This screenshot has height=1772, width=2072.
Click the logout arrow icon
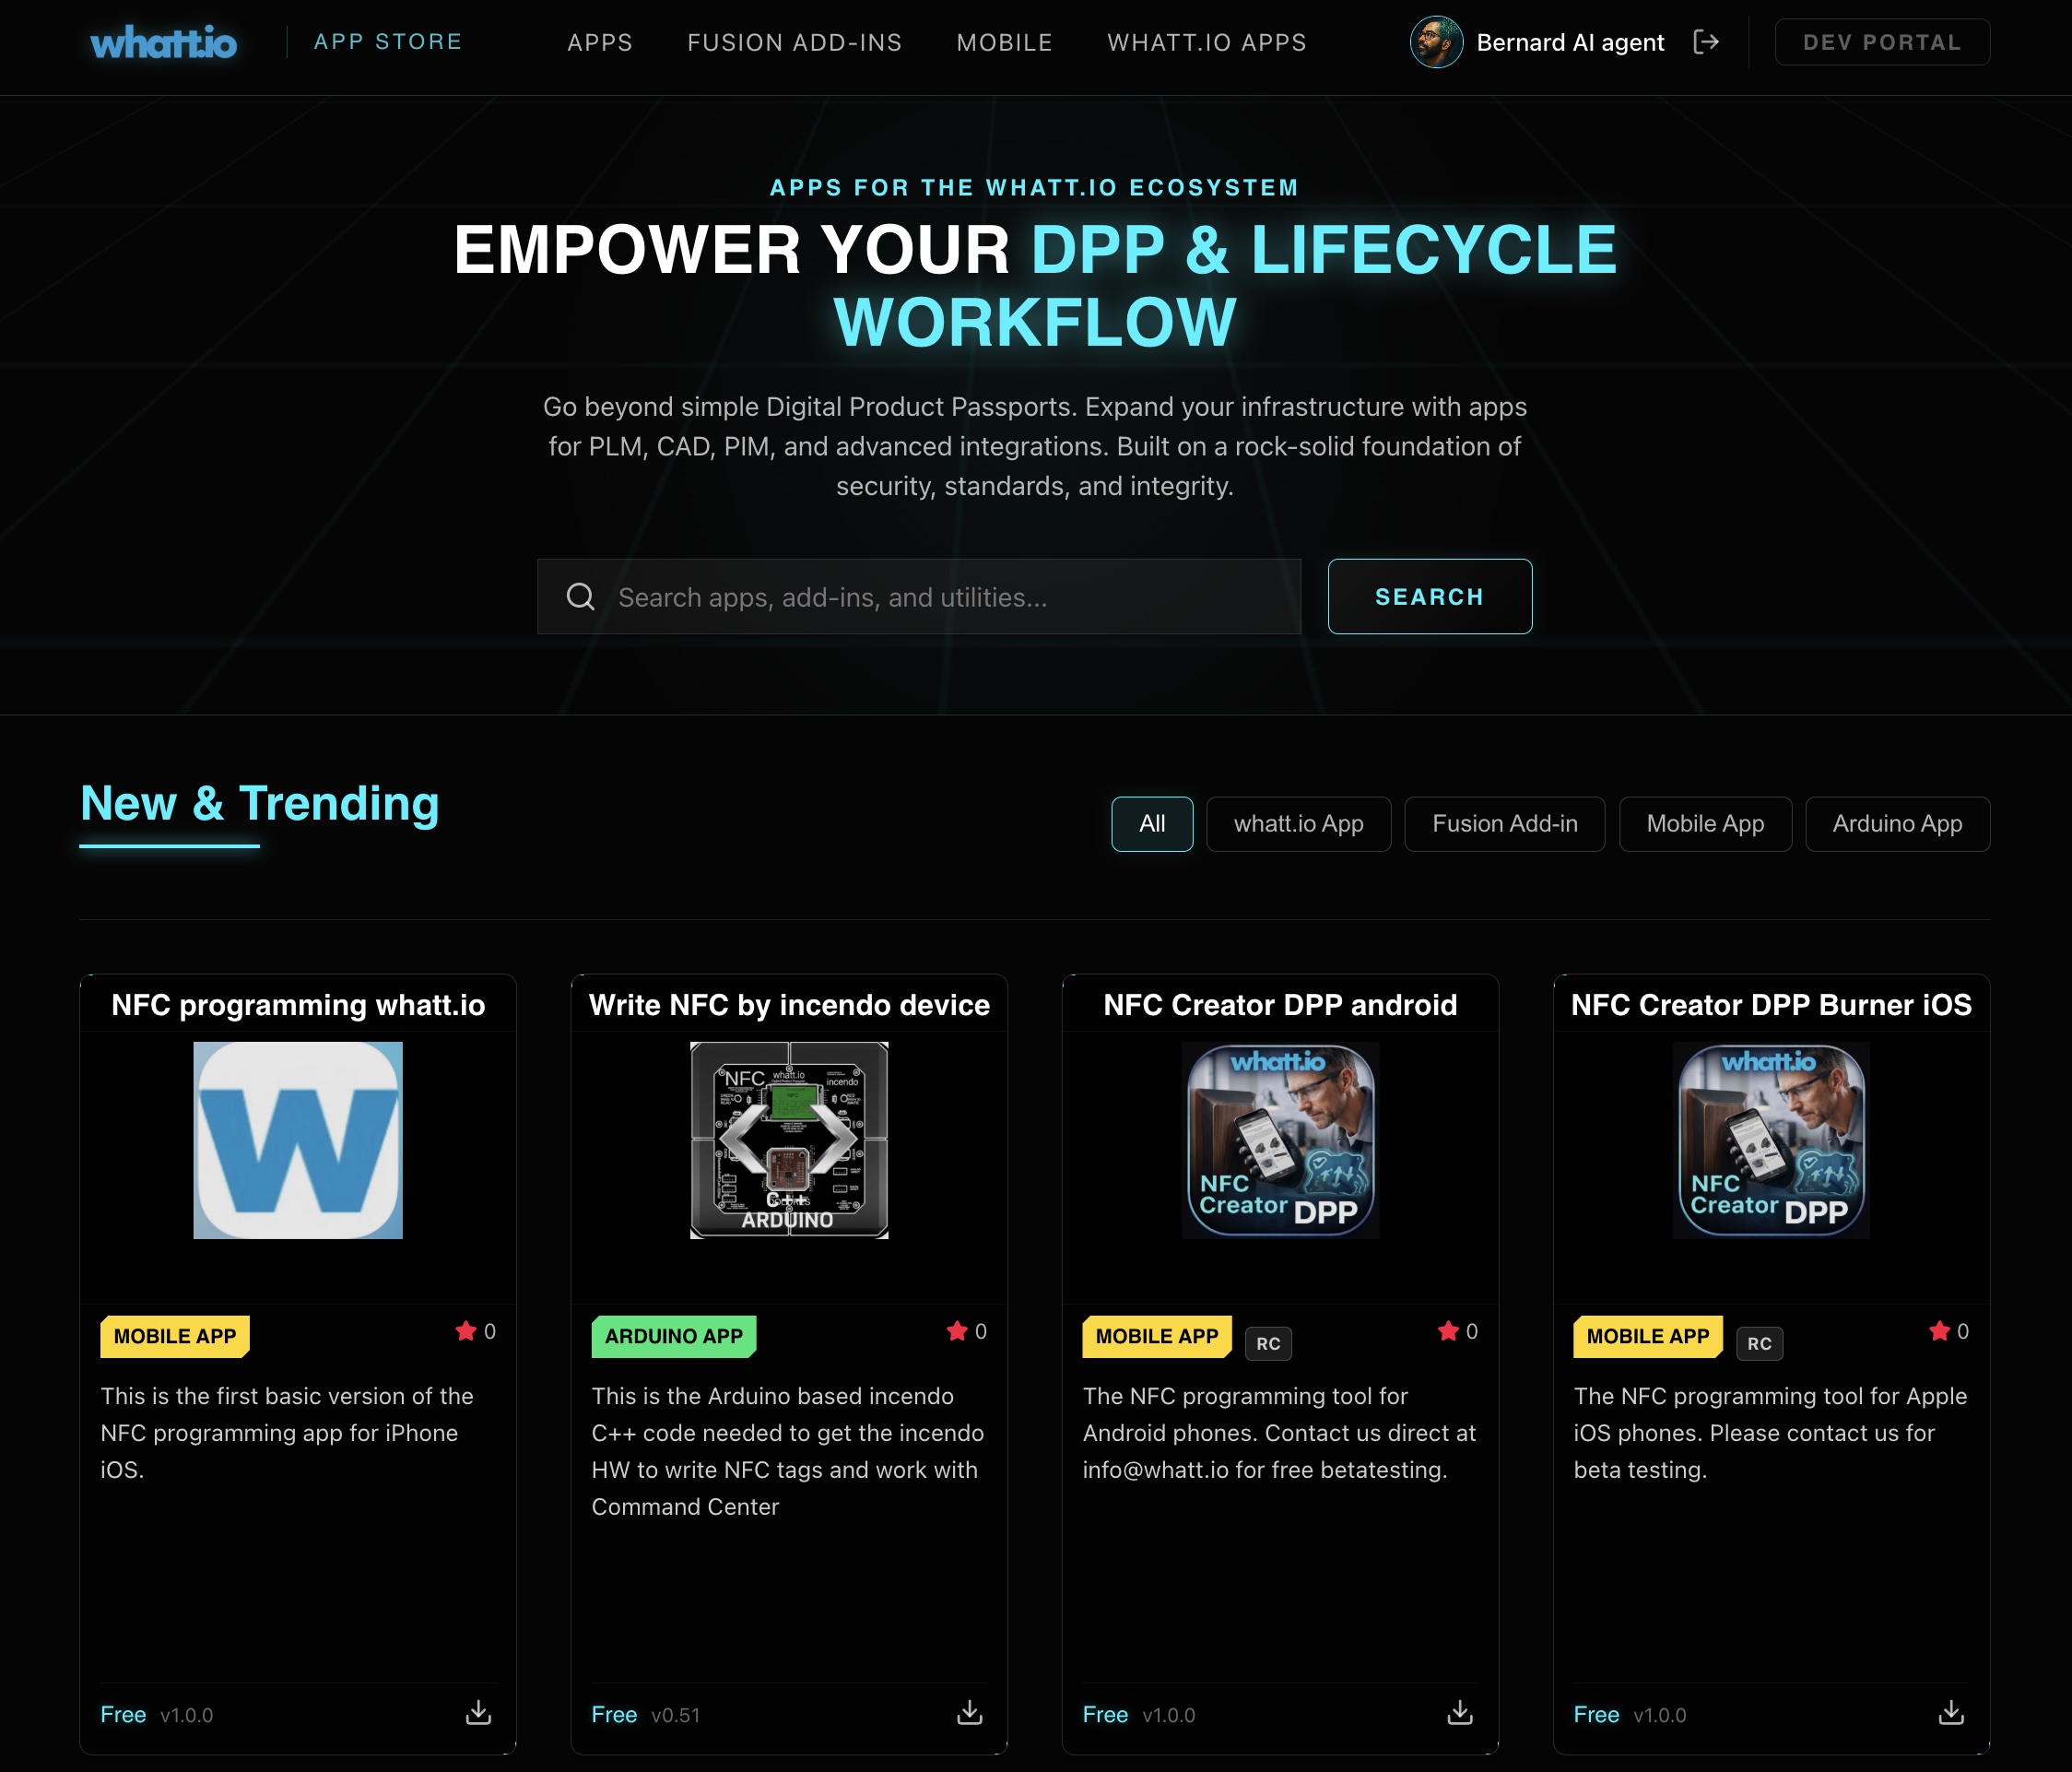pyautogui.click(x=1706, y=42)
